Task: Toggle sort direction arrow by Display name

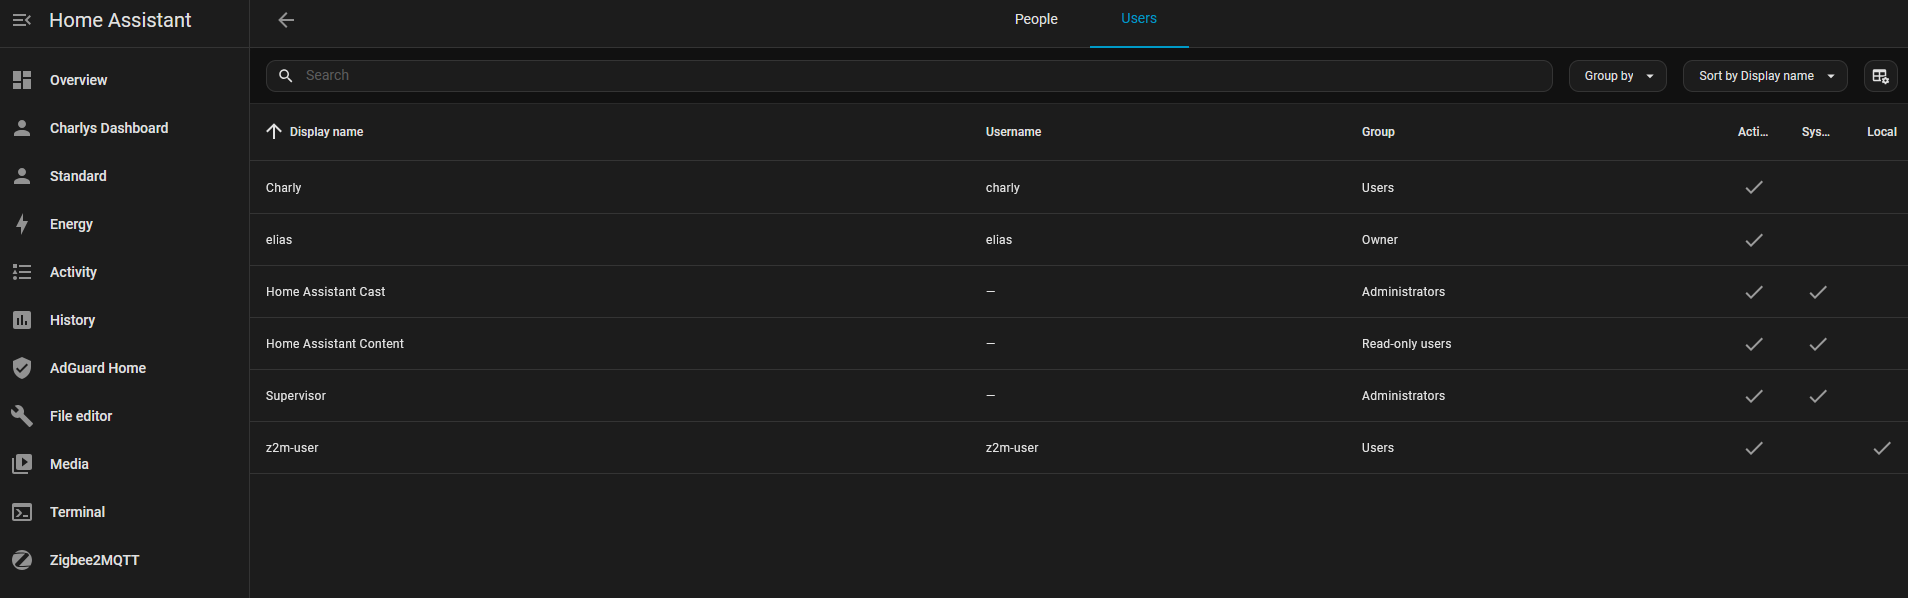Action: (x=274, y=132)
